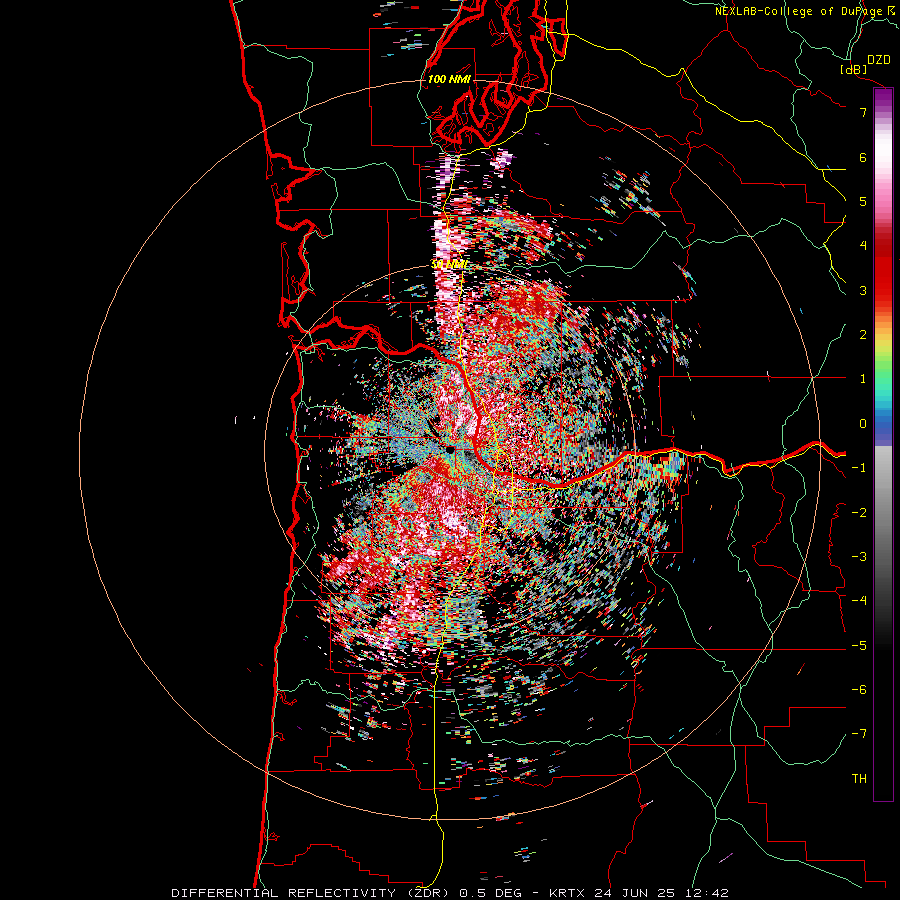The height and width of the screenshot is (900, 900).
Task: Click the 100 NMI range ring label
Action: point(449,79)
